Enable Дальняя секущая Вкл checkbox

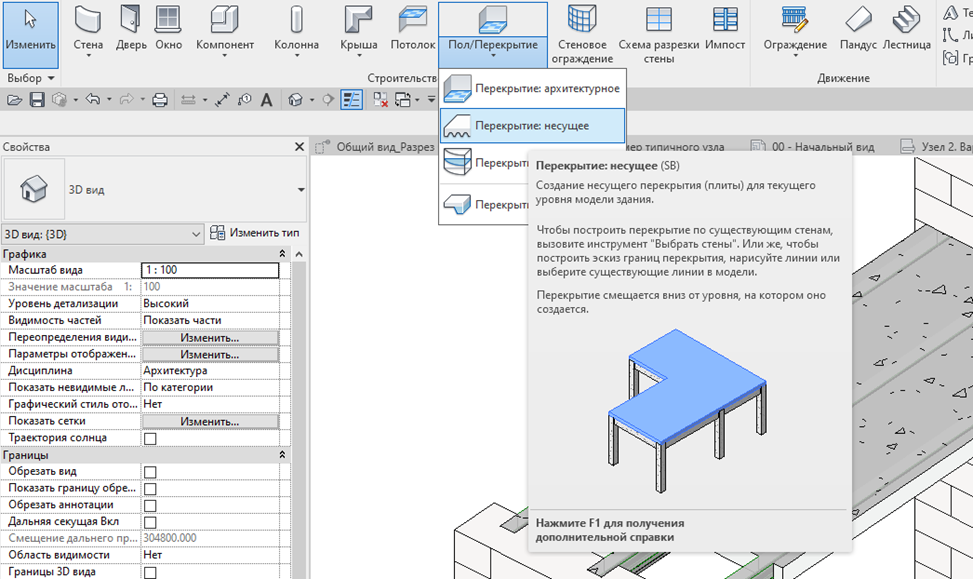(150, 523)
